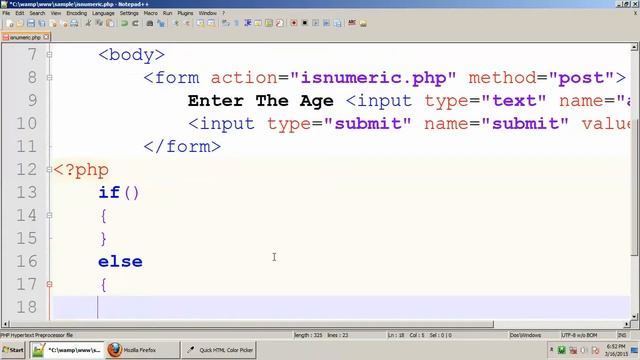The height and width of the screenshot is (360, 640).
Task: Open the Run menu
Action: pyautogui.click(x=167, y=13)
